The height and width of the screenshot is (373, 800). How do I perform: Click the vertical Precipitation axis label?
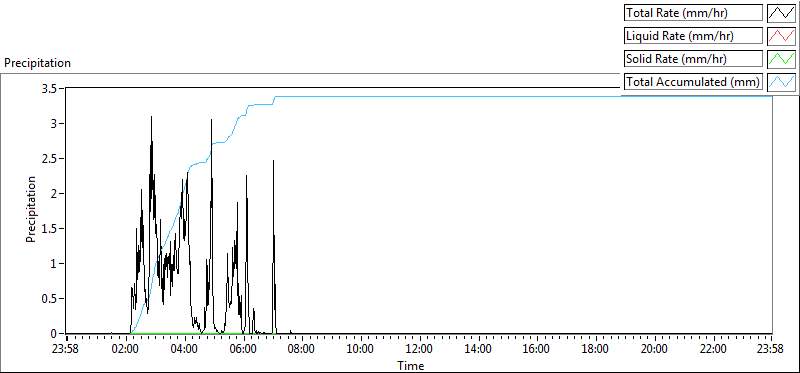(31, 210)
